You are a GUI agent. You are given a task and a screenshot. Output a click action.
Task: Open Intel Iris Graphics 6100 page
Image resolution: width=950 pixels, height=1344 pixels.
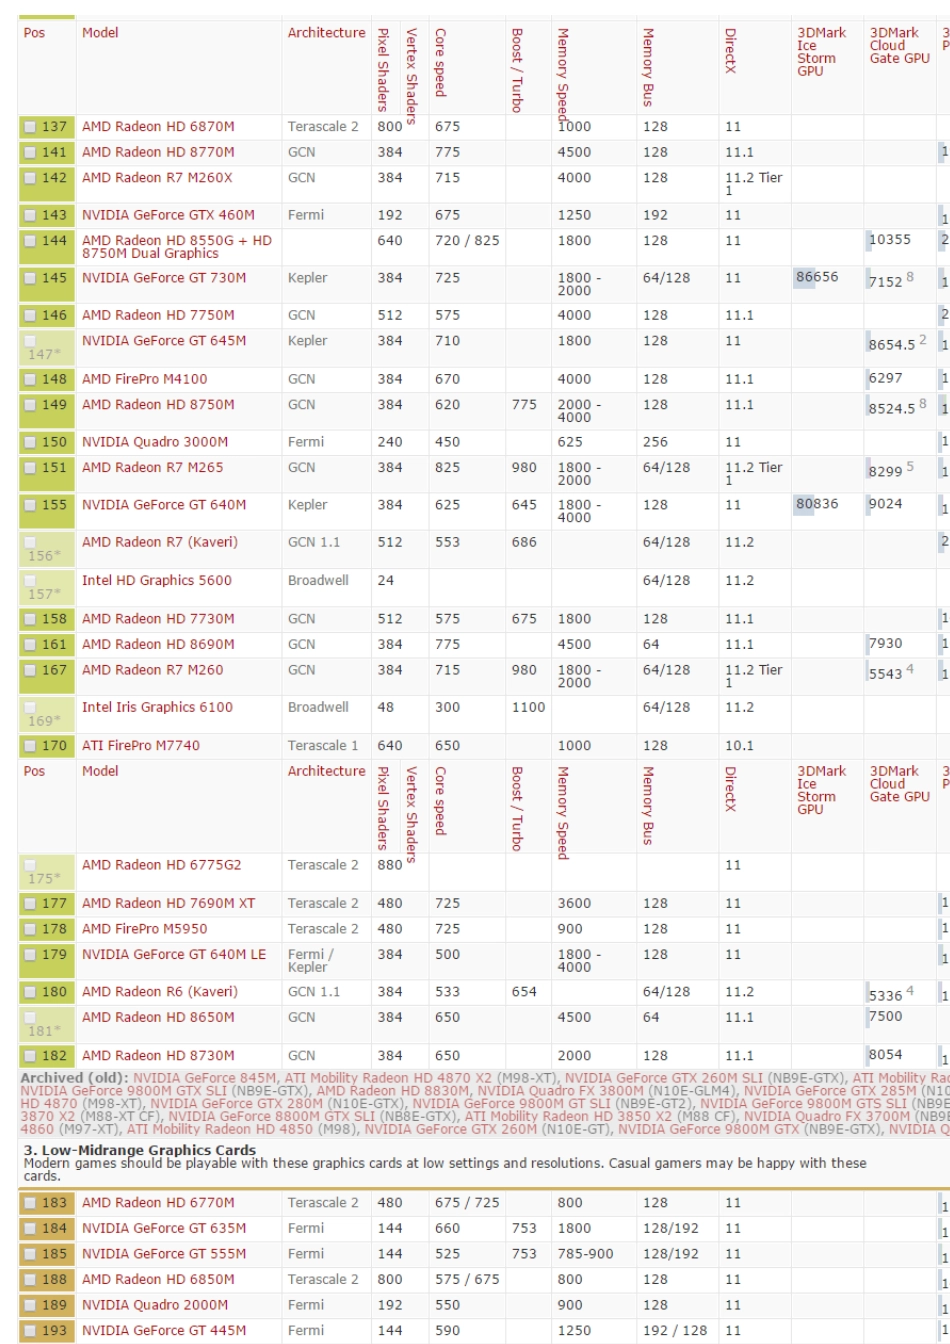coord(157,707)
